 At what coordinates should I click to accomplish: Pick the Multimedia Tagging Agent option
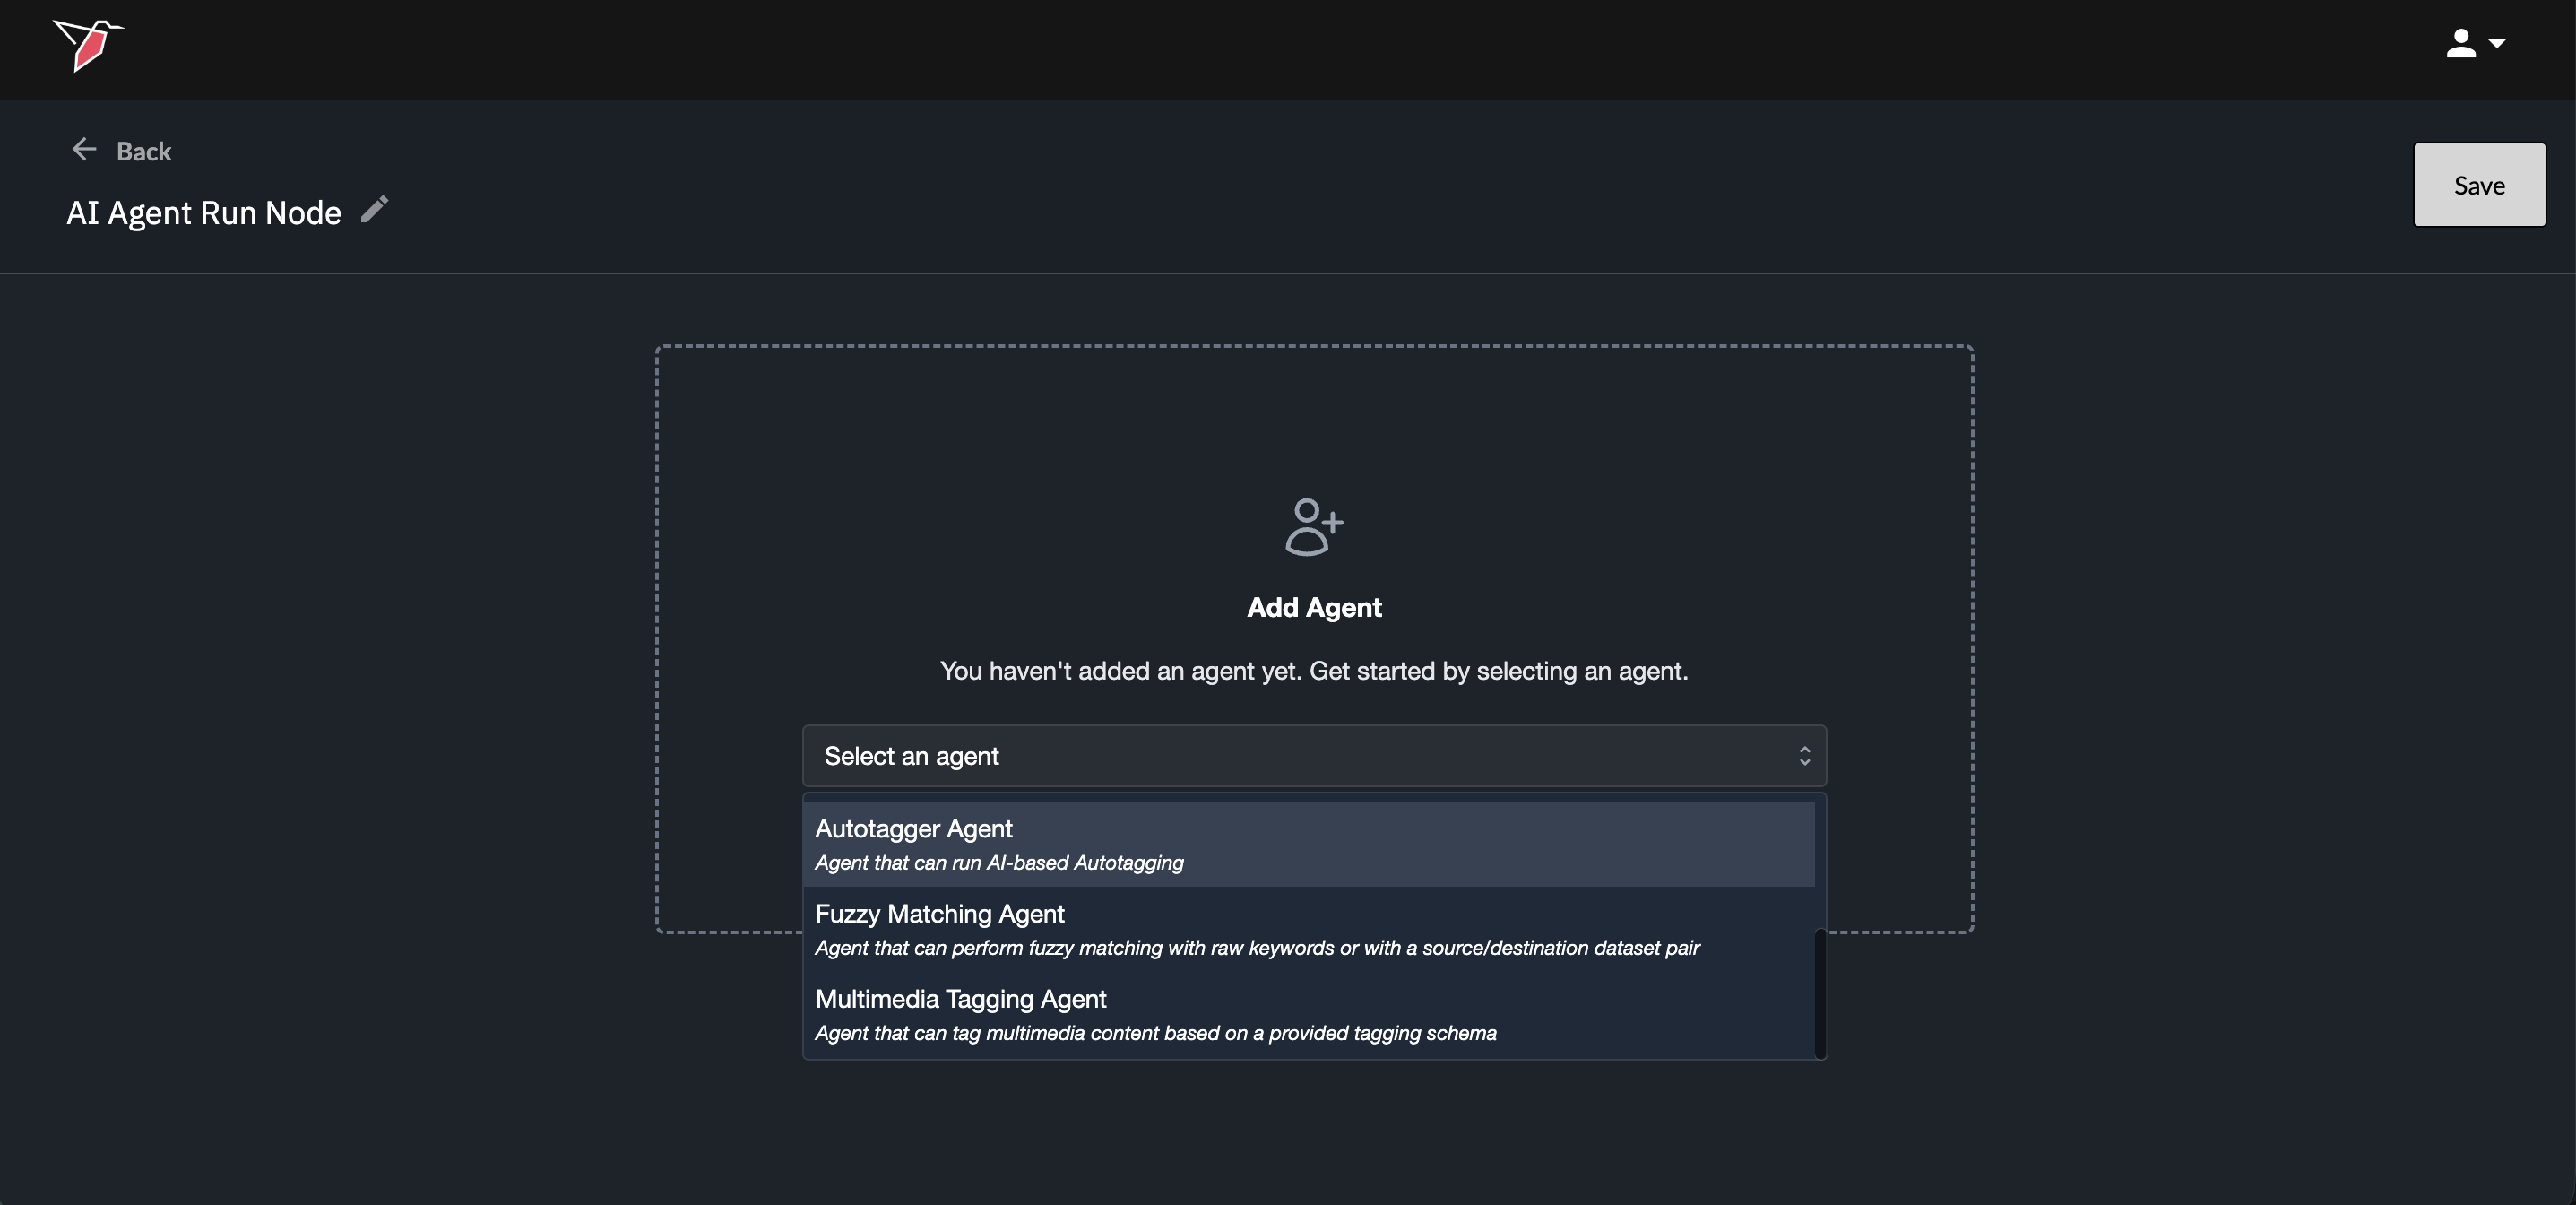[x=961, y=999]
